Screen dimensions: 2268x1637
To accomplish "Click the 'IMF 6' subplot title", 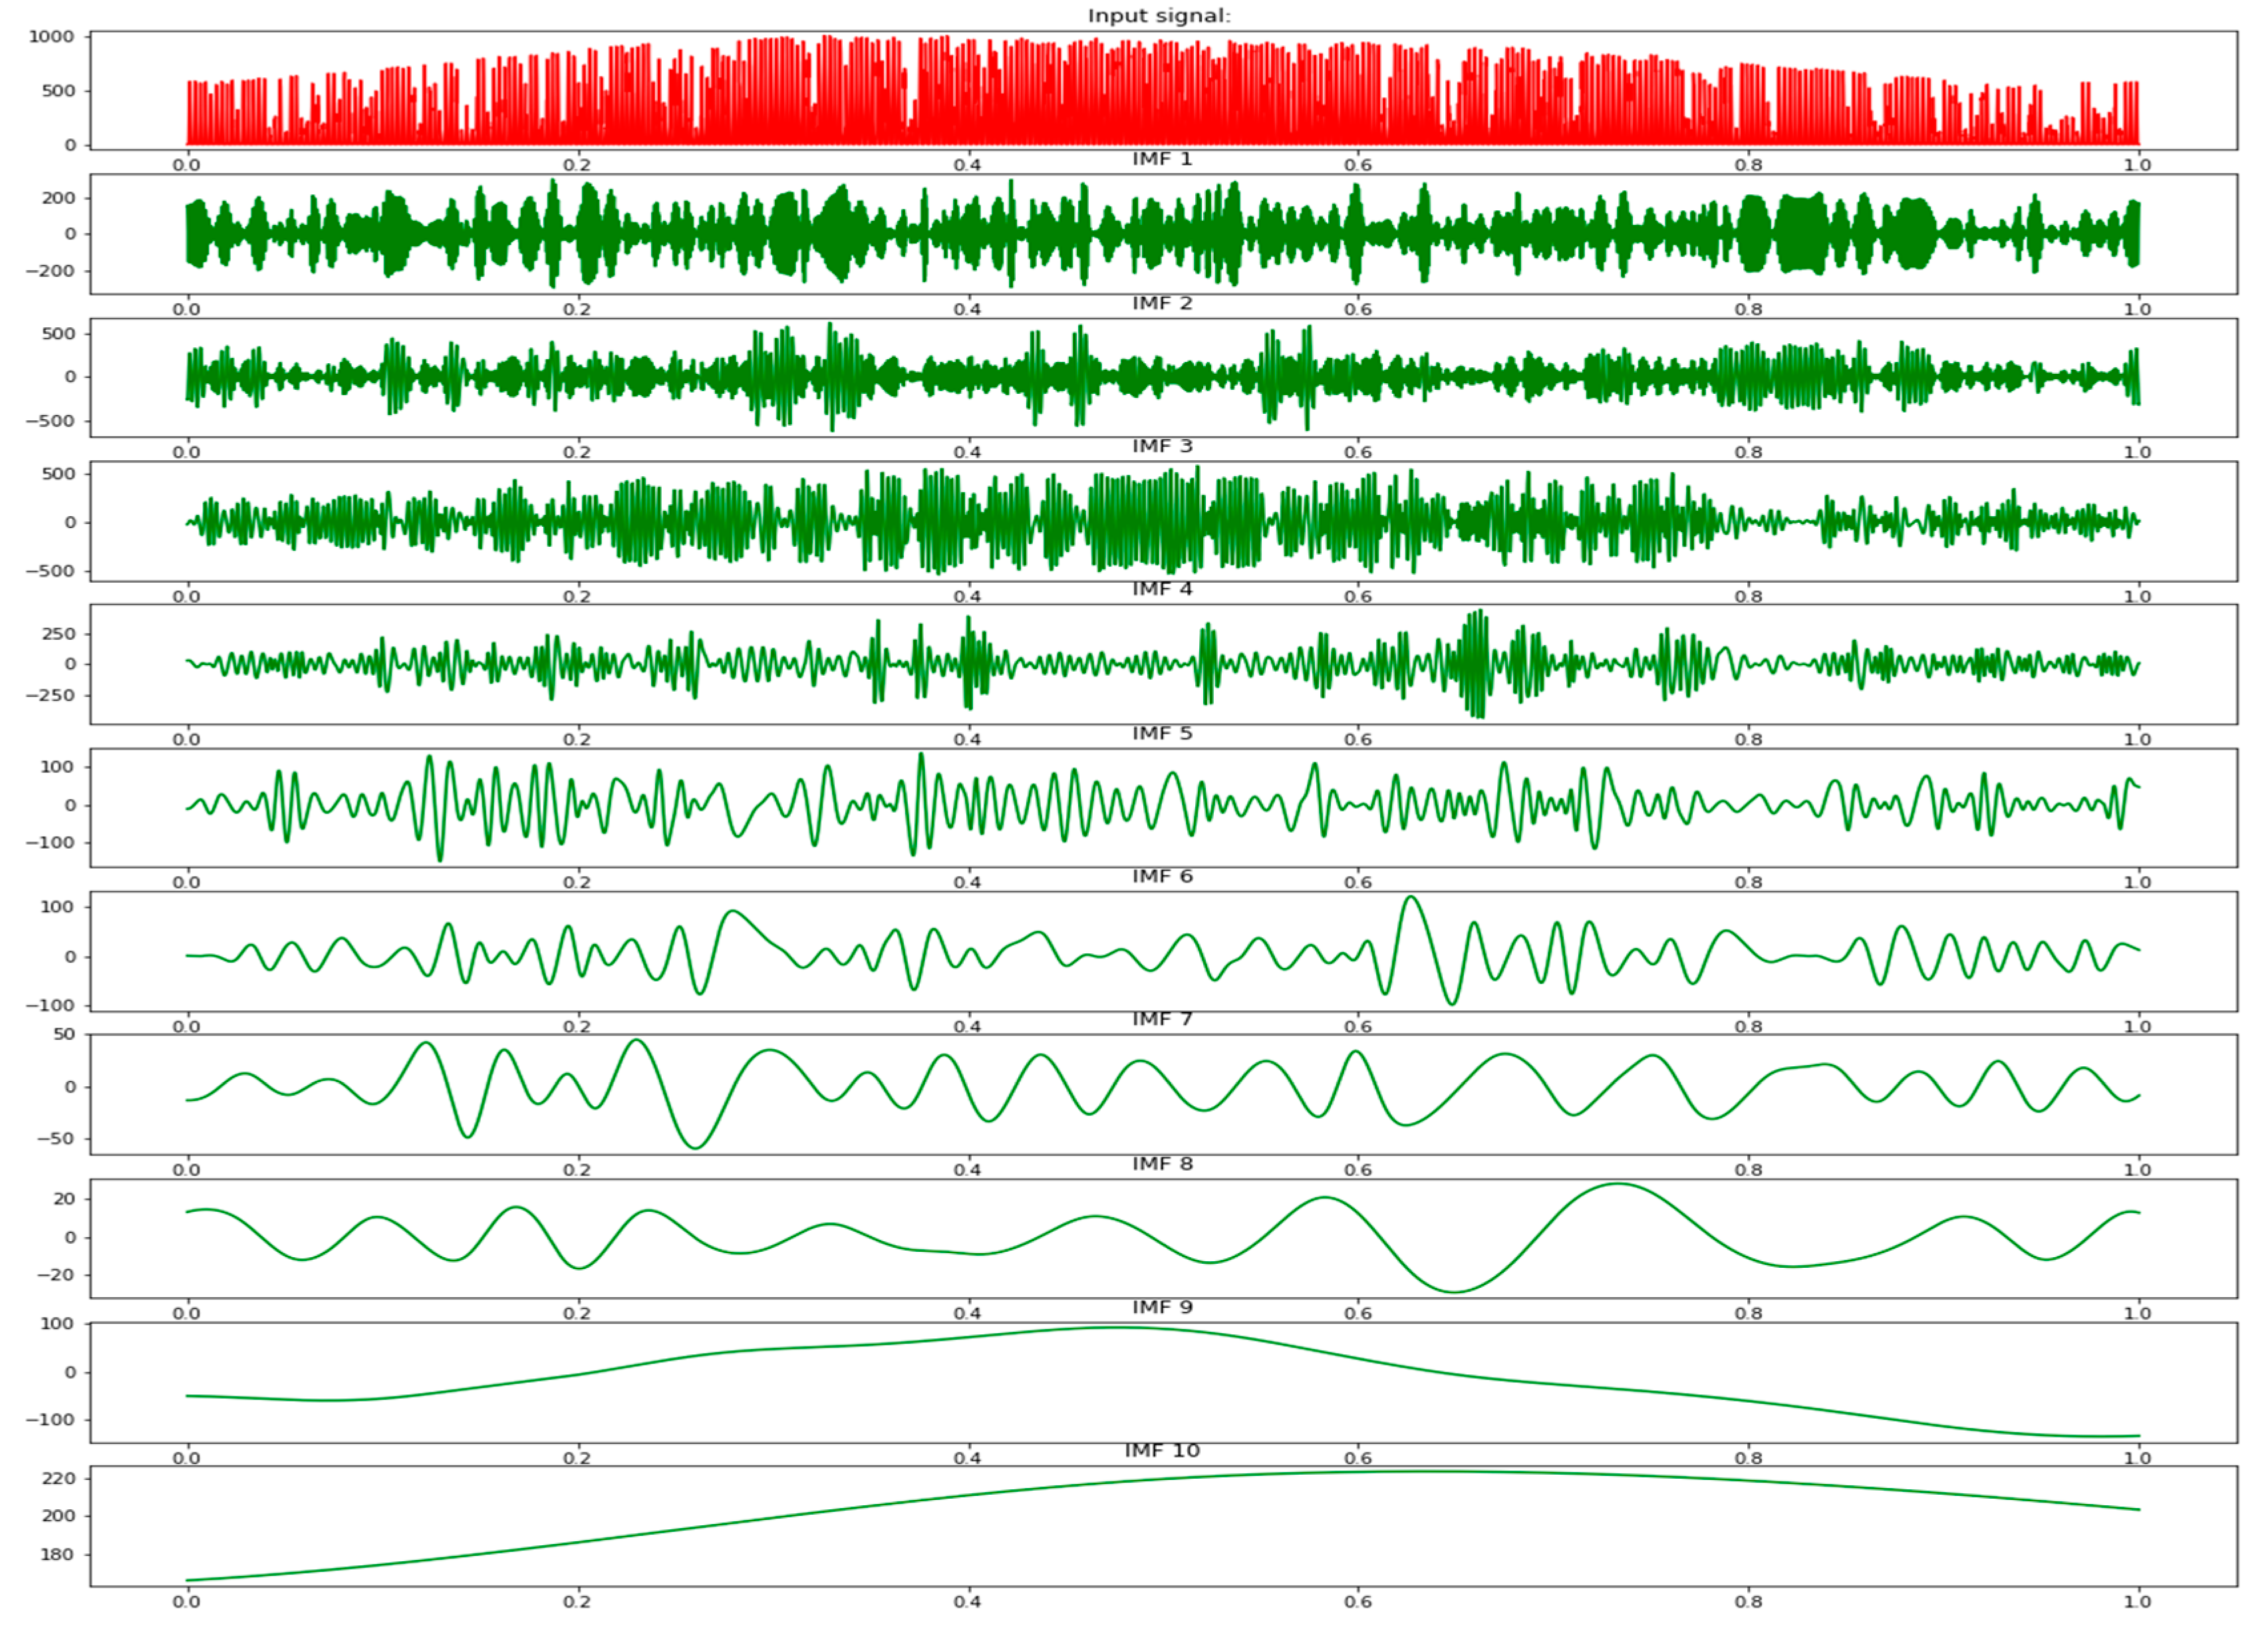I will pyautogui.click(x=1162, y=876).
